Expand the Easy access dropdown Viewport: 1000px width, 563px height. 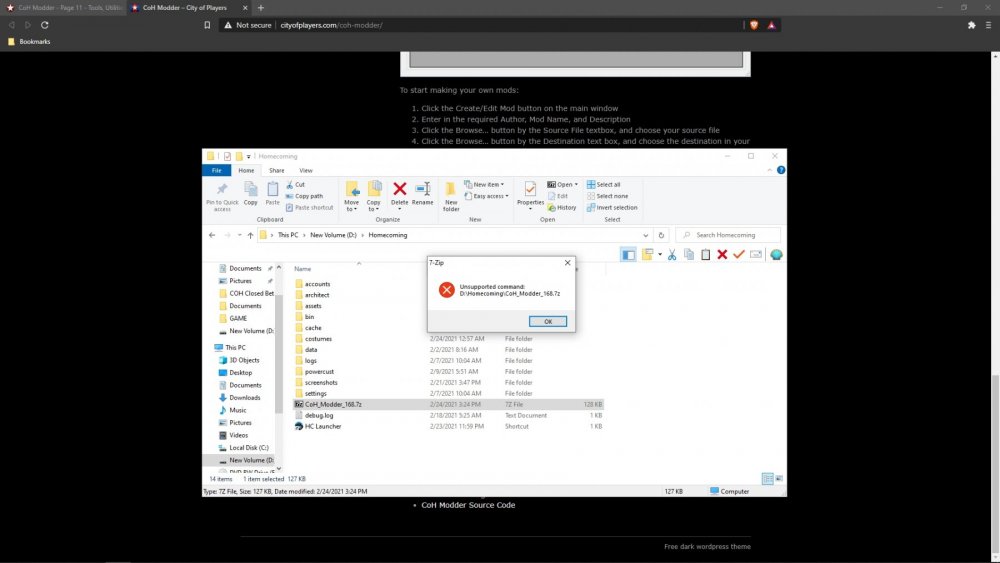click(x=489, y=196)
